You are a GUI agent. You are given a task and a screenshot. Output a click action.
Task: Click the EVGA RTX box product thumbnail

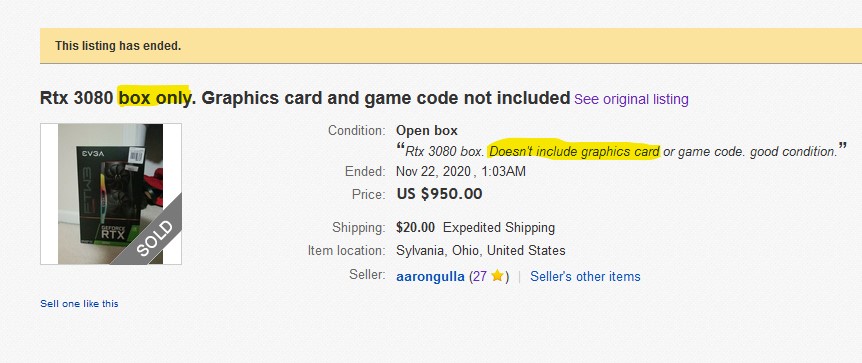tap(110, 194)
